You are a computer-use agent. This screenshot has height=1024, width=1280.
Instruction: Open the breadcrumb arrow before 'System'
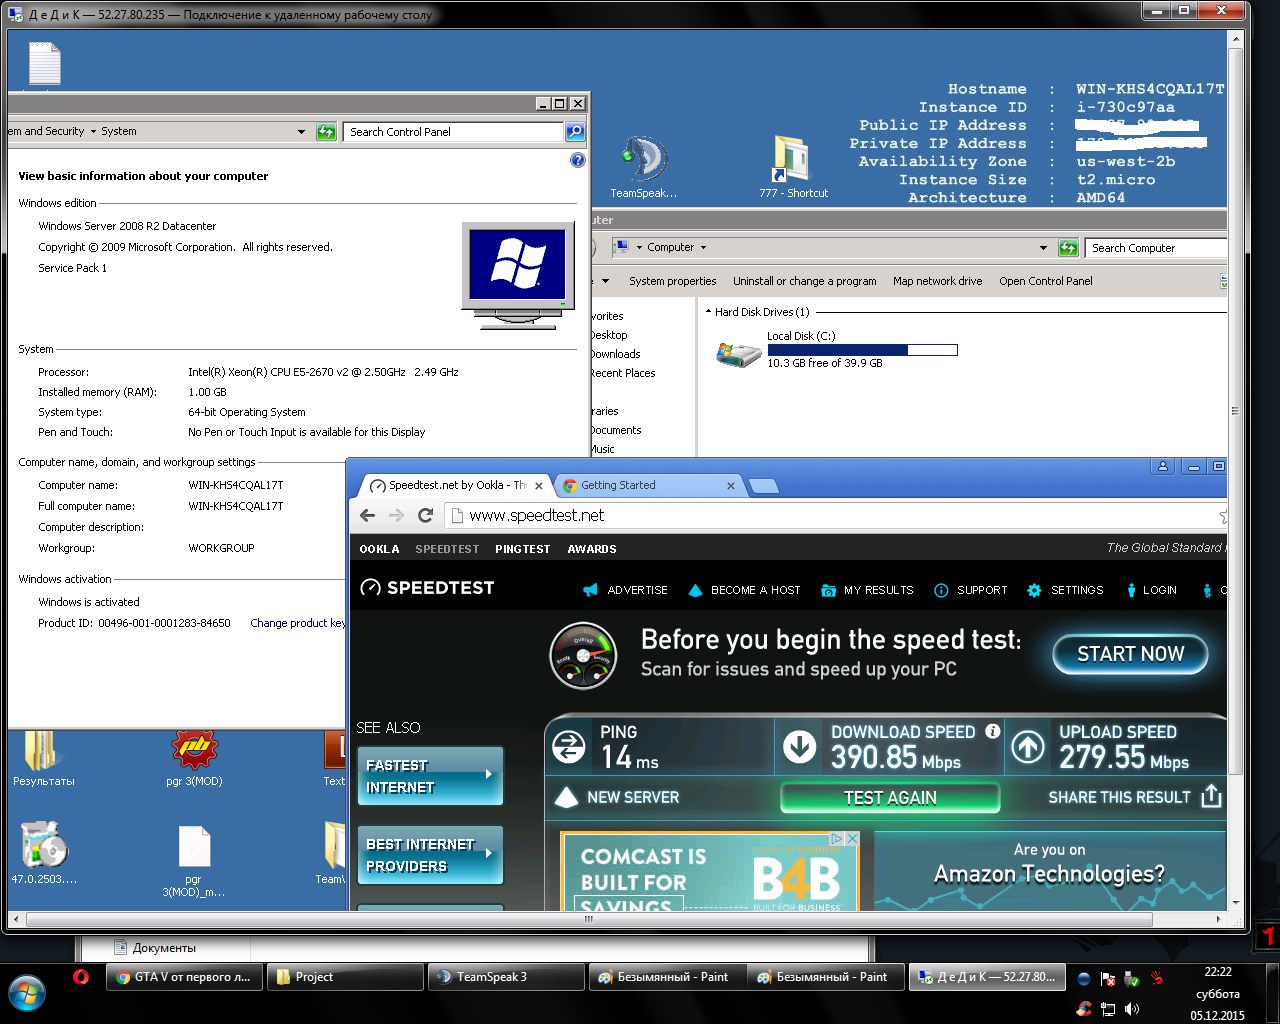93,131
